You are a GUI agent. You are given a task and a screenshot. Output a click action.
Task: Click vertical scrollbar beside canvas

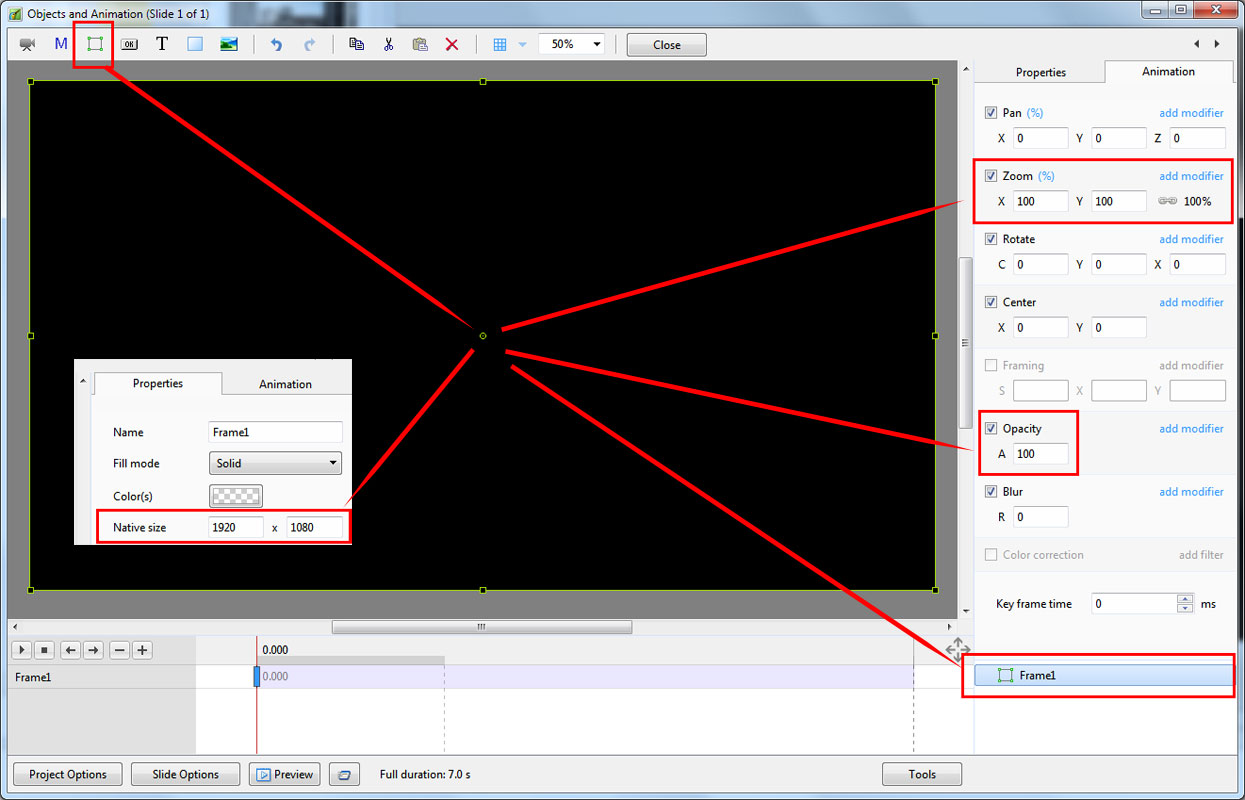click(x=965, y=342)
